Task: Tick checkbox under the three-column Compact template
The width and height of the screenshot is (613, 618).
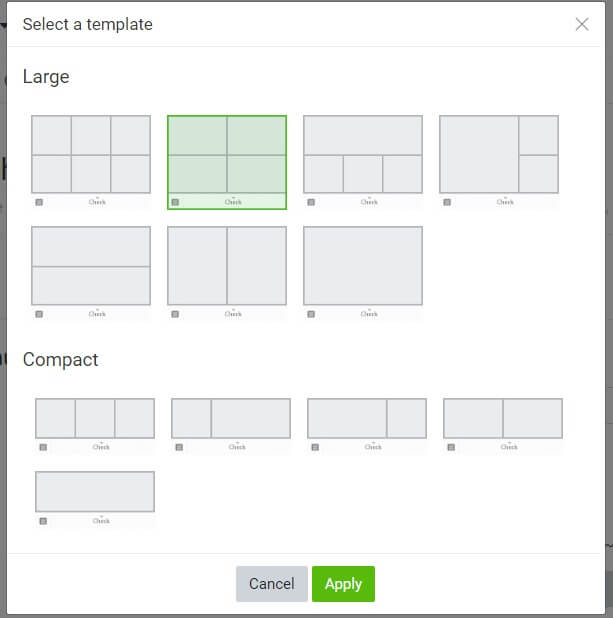Action: coord(43,447)
